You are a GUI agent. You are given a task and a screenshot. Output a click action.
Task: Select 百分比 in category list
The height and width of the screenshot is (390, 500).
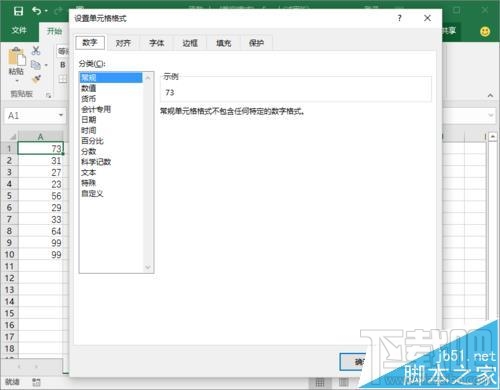(111, 141)
